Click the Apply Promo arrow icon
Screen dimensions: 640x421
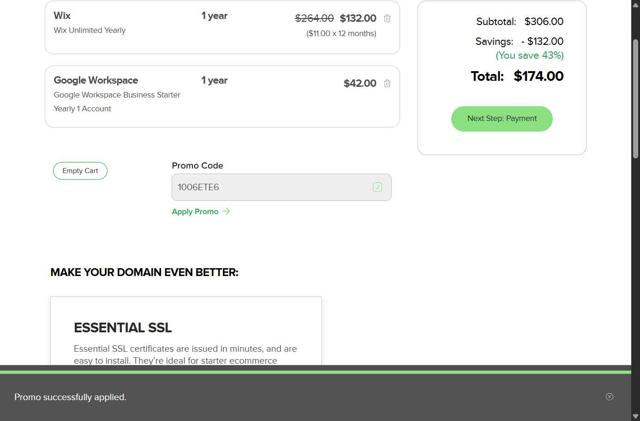pyautogui.click(x=227, y=211)
